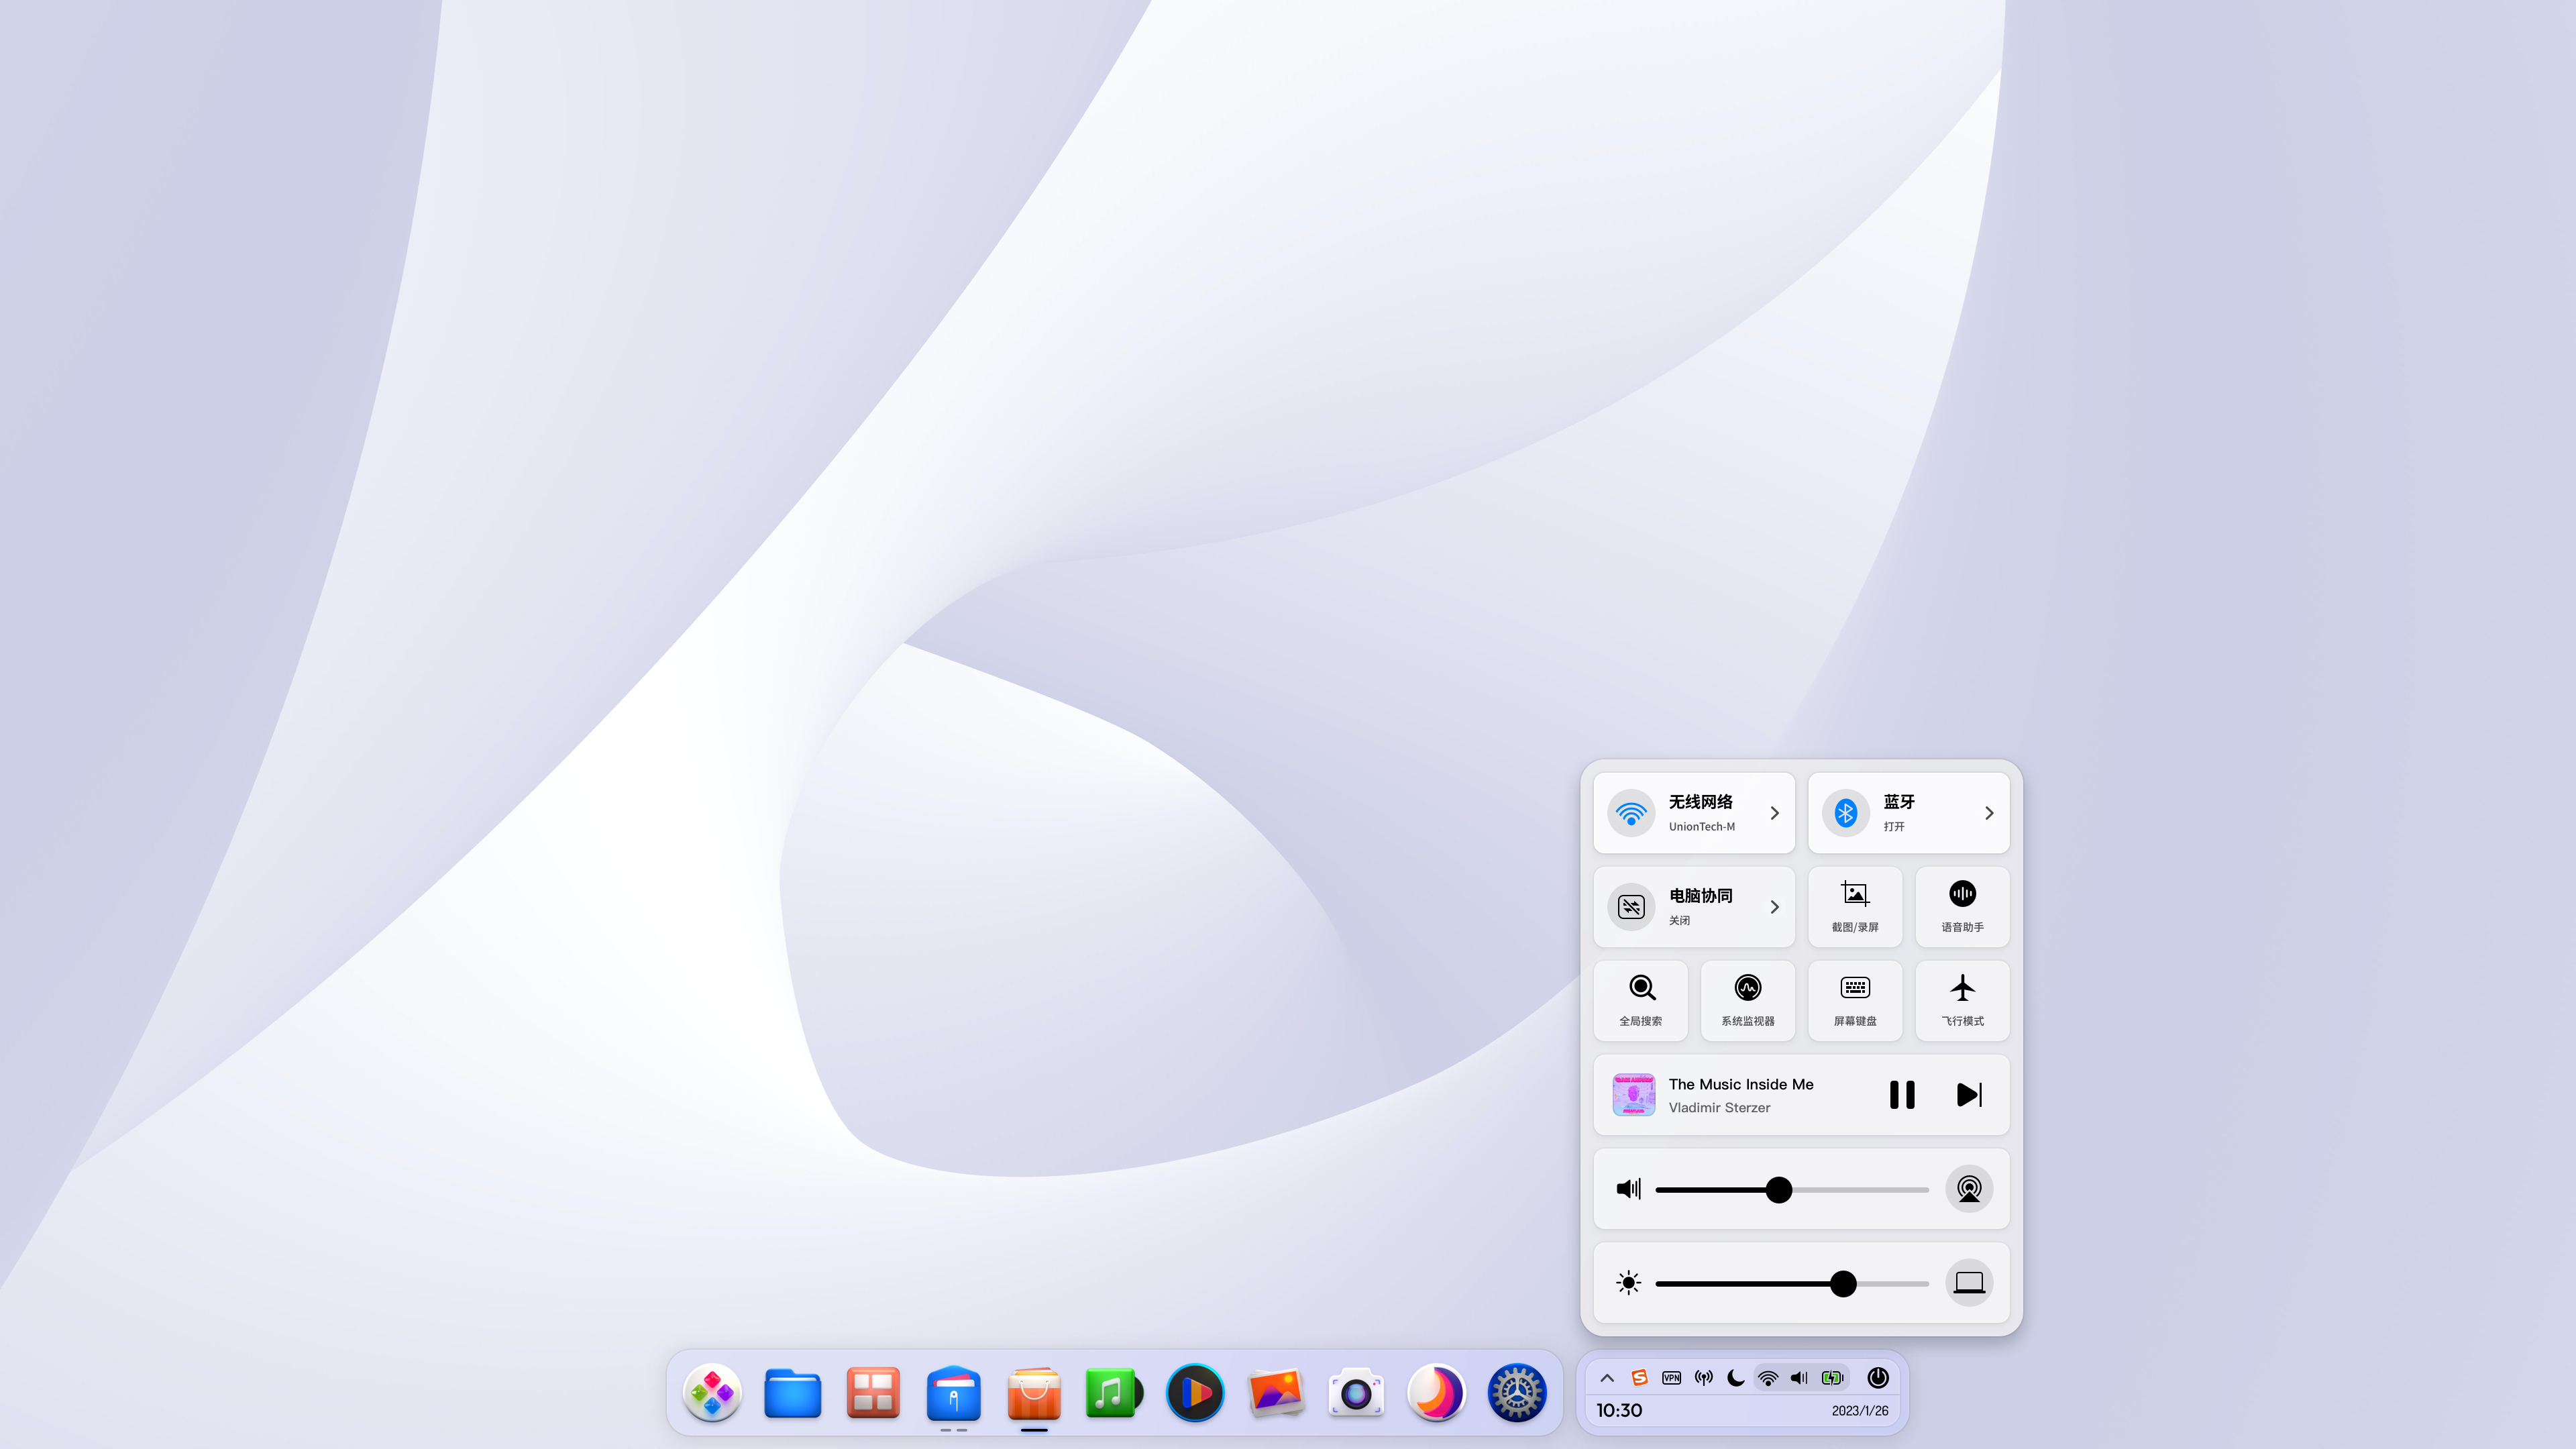Click the Sogou input method tray icon
2576x1449 pixels.
tap(1639, 1378)
